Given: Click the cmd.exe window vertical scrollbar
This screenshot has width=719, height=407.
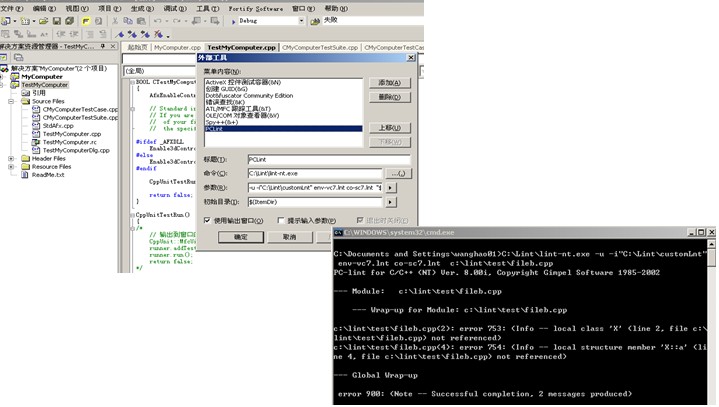Looking at the screenshot, I should tap(711, 321).
